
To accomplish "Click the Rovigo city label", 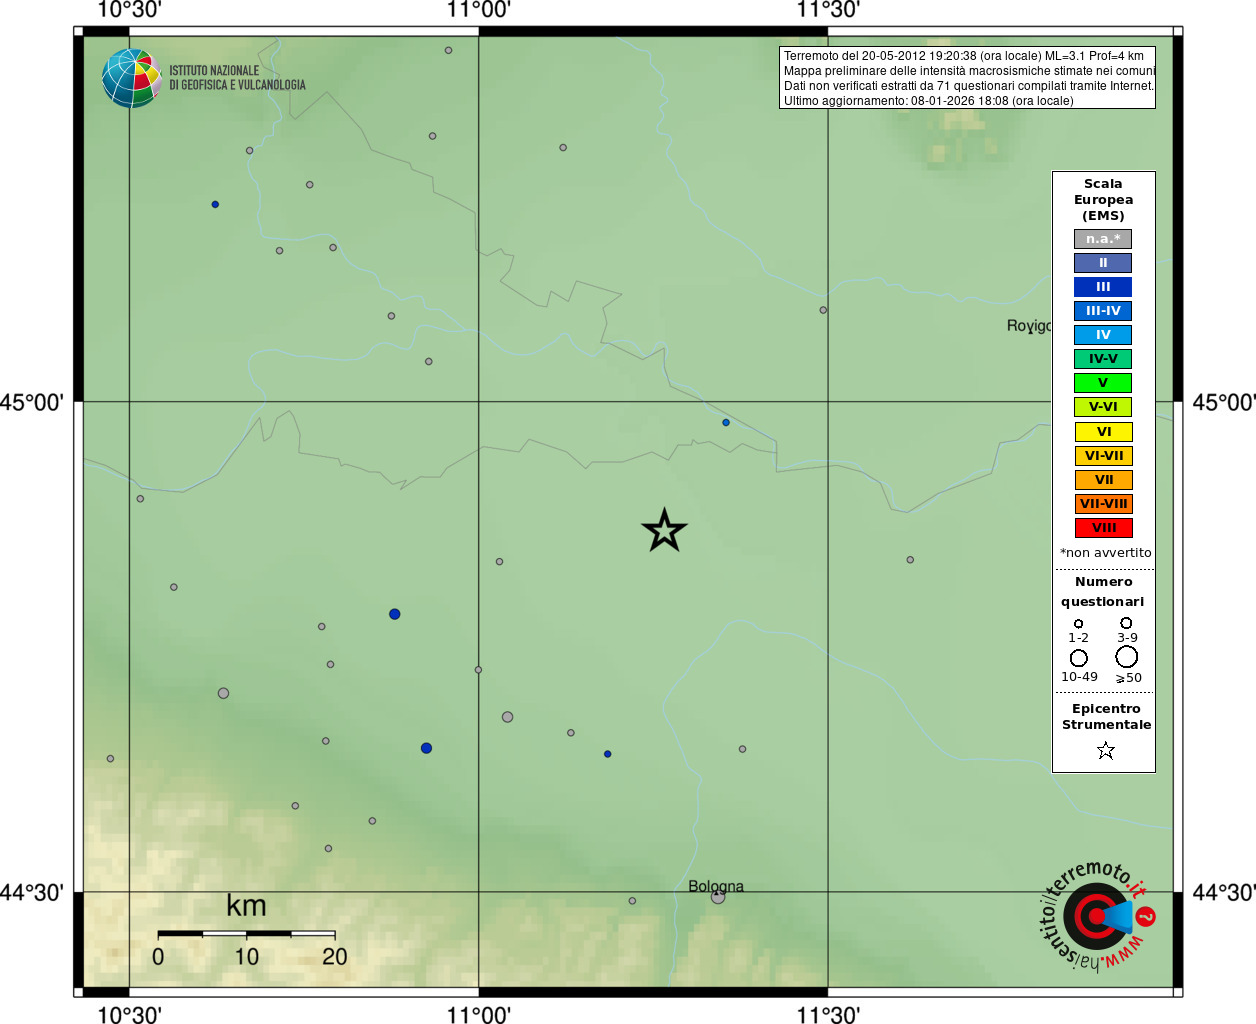I will pyautogui.click(x=1029, y=326).
